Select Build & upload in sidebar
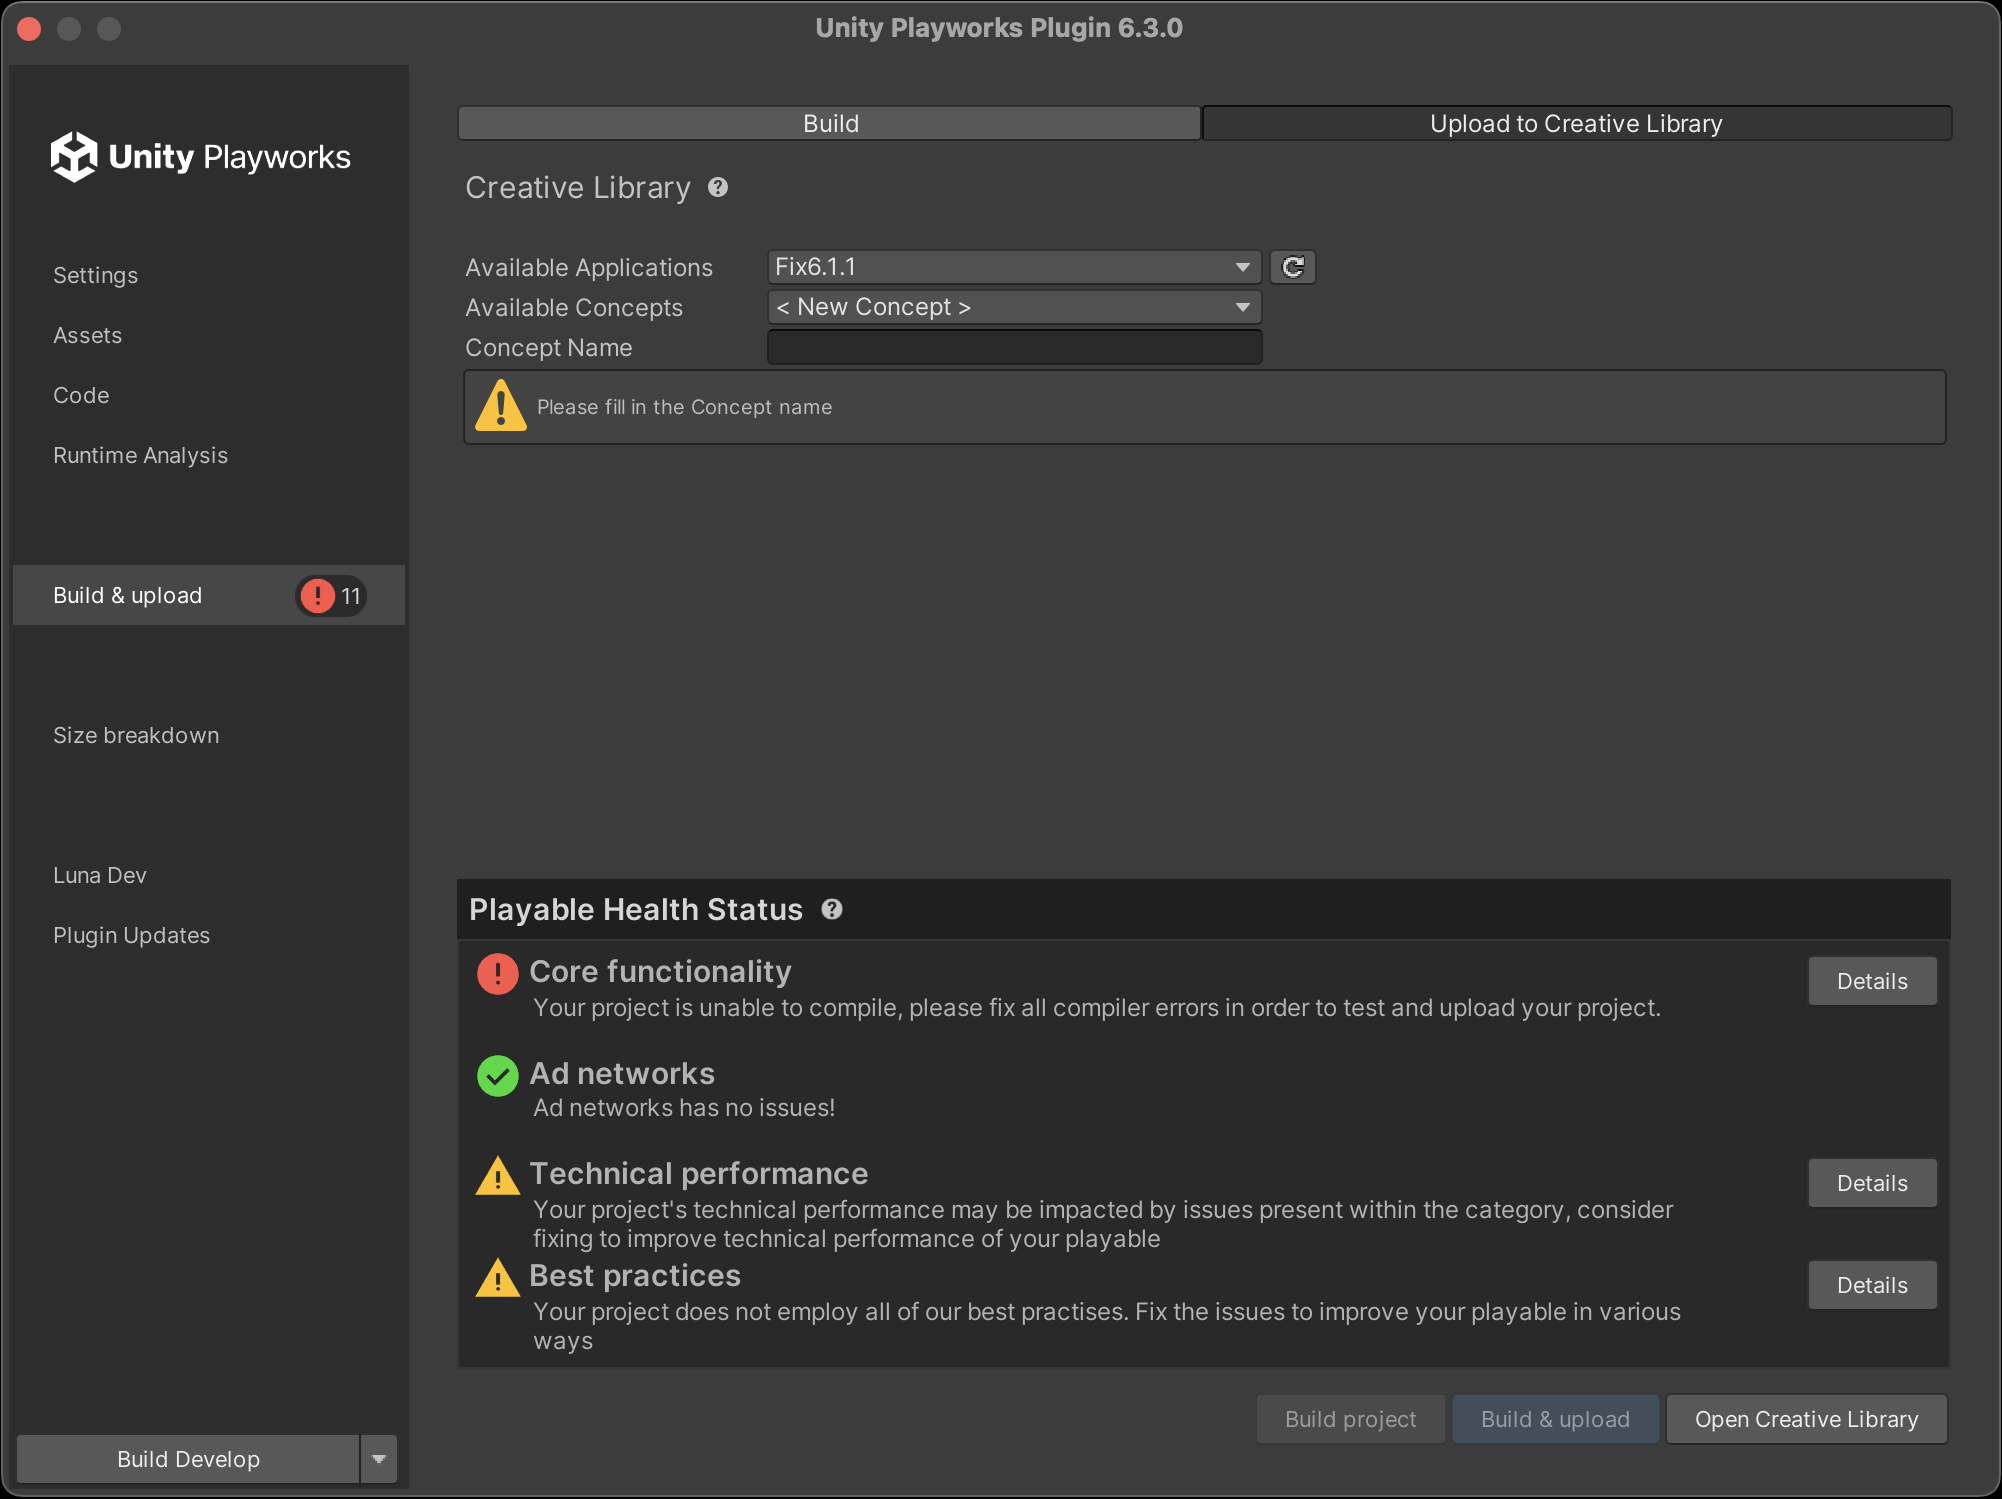 [x=209, y=595]
